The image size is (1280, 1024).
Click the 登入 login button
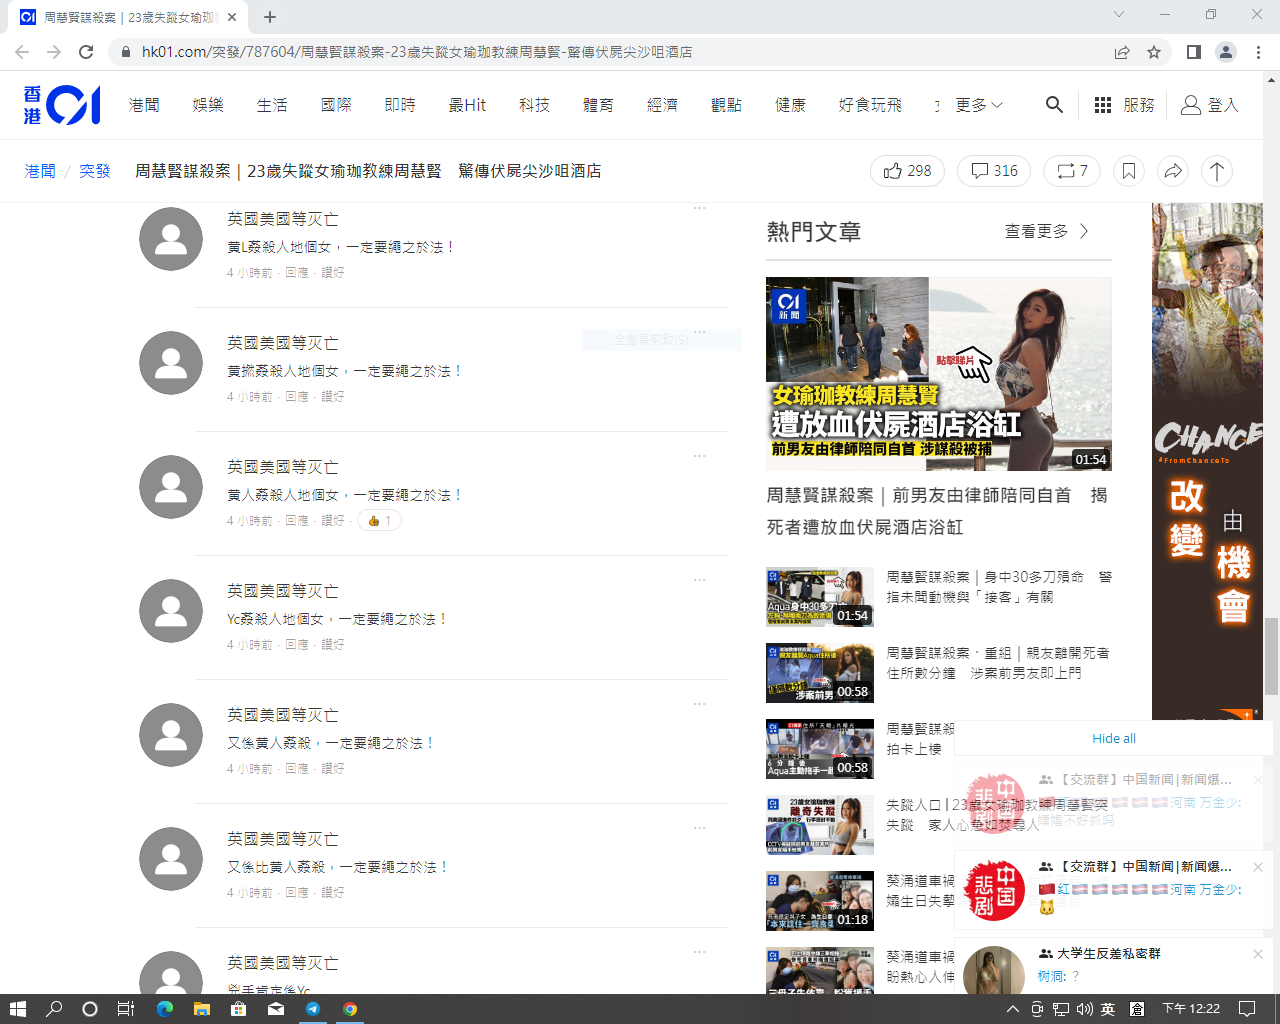coord(1210,105)
